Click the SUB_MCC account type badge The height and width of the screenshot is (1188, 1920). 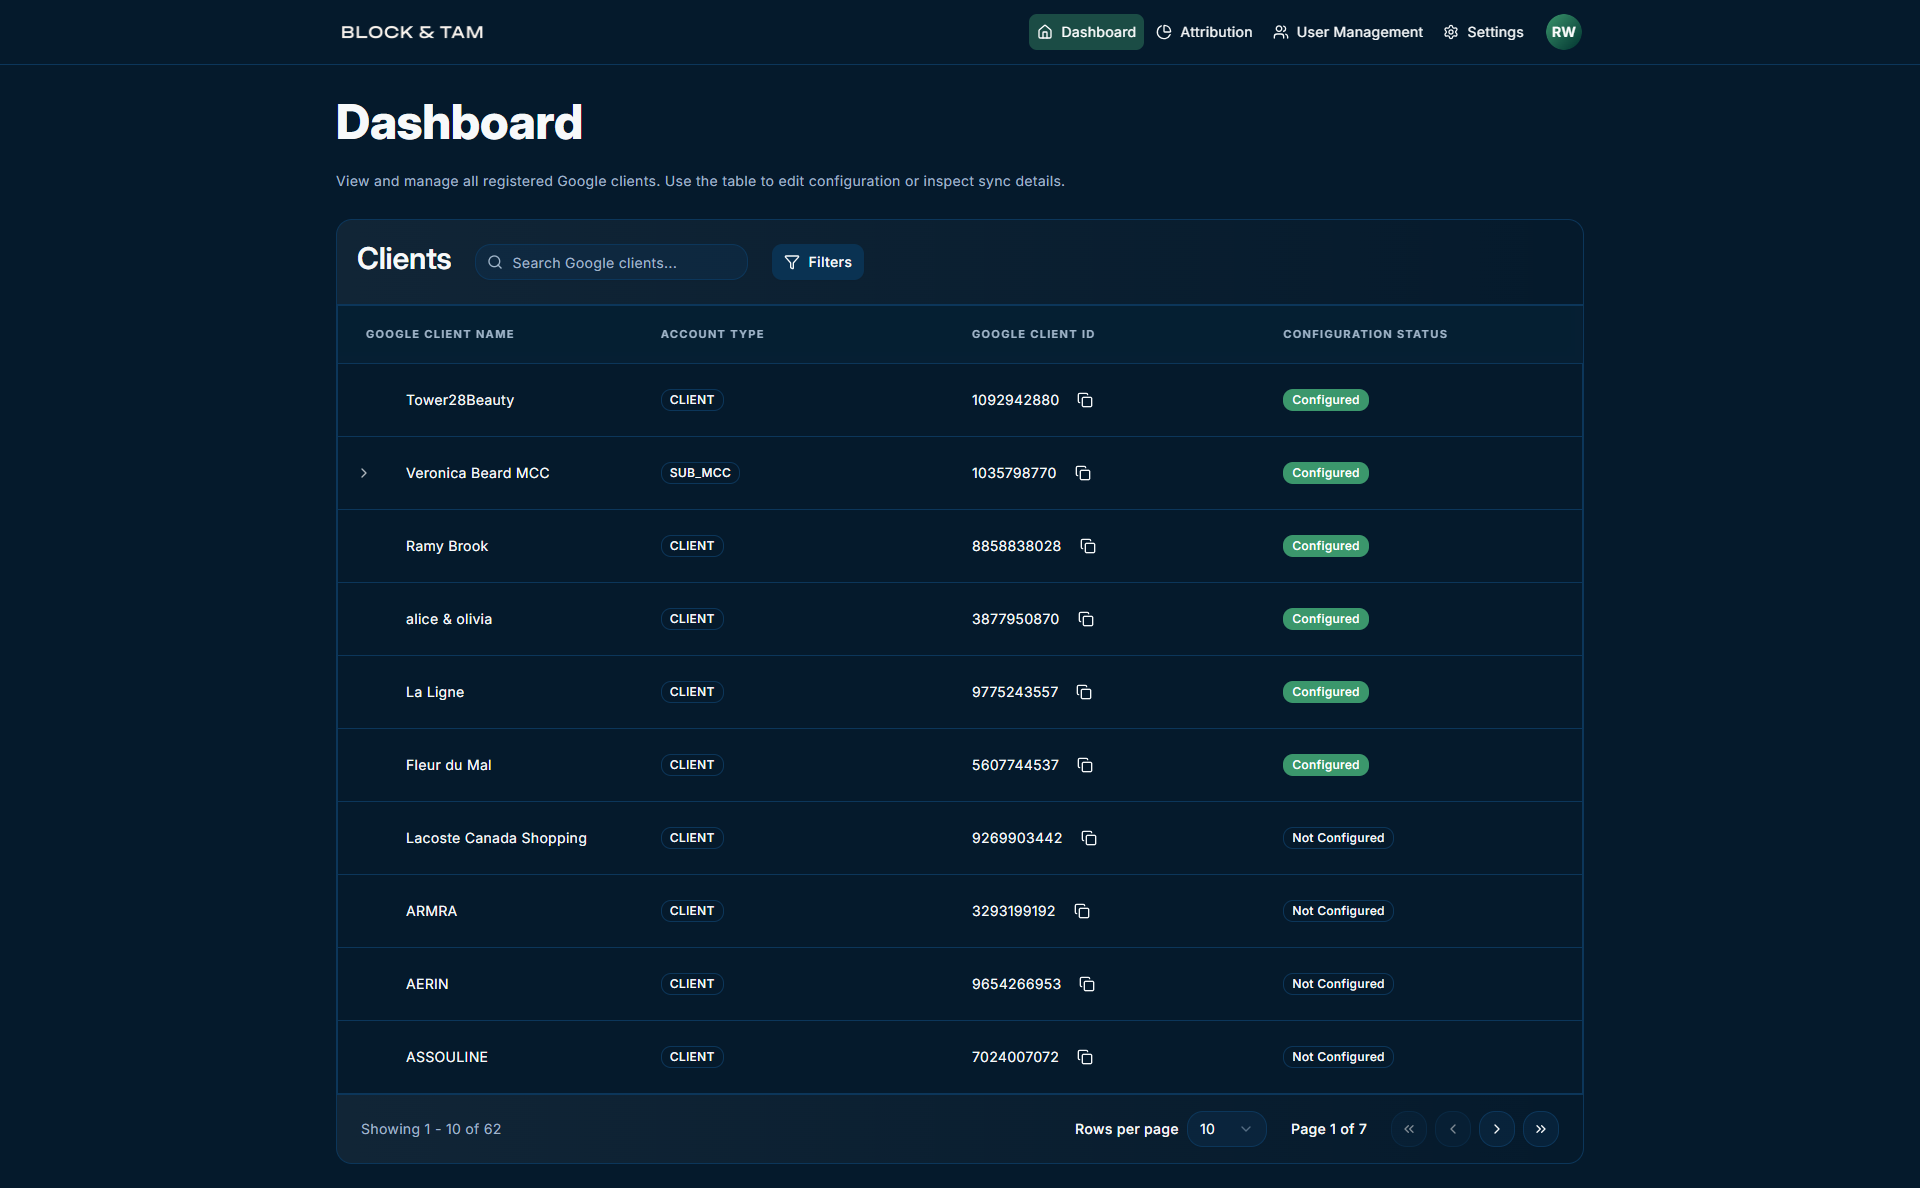click(x=700, y=472)
